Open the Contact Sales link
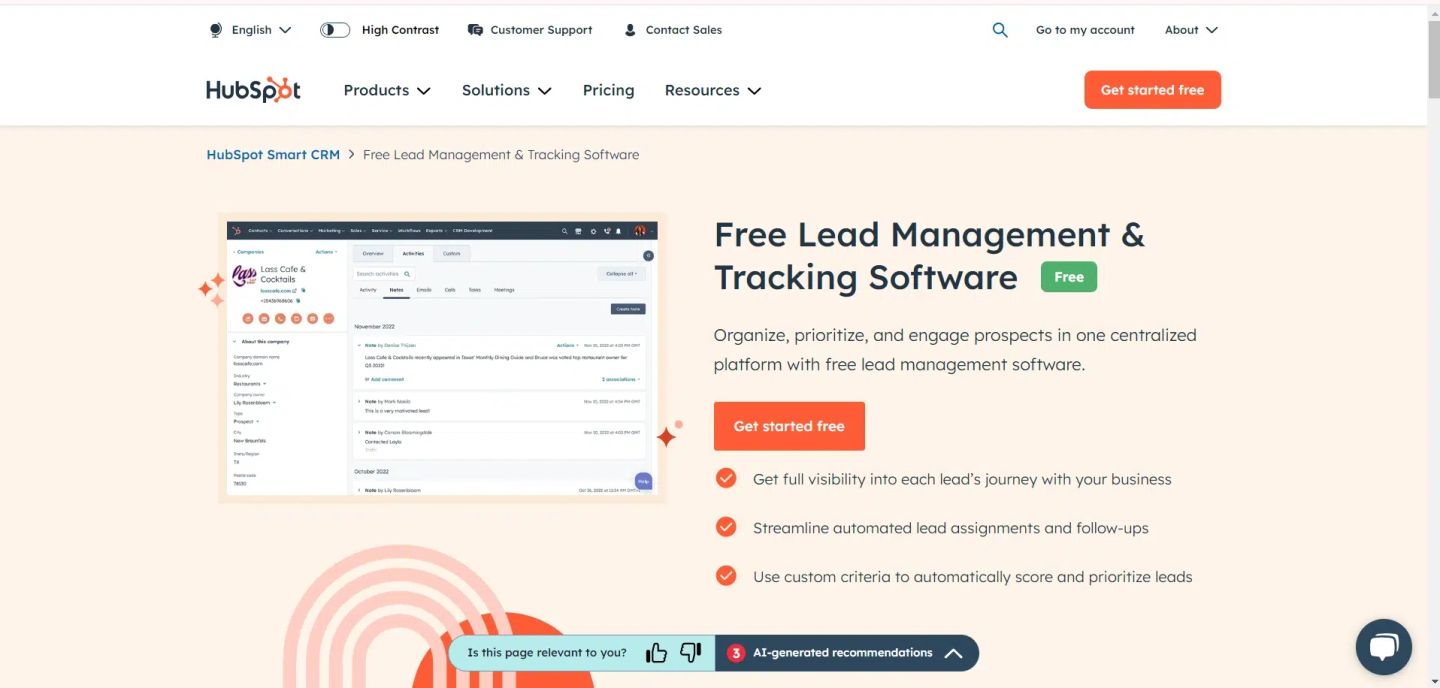 684,30
